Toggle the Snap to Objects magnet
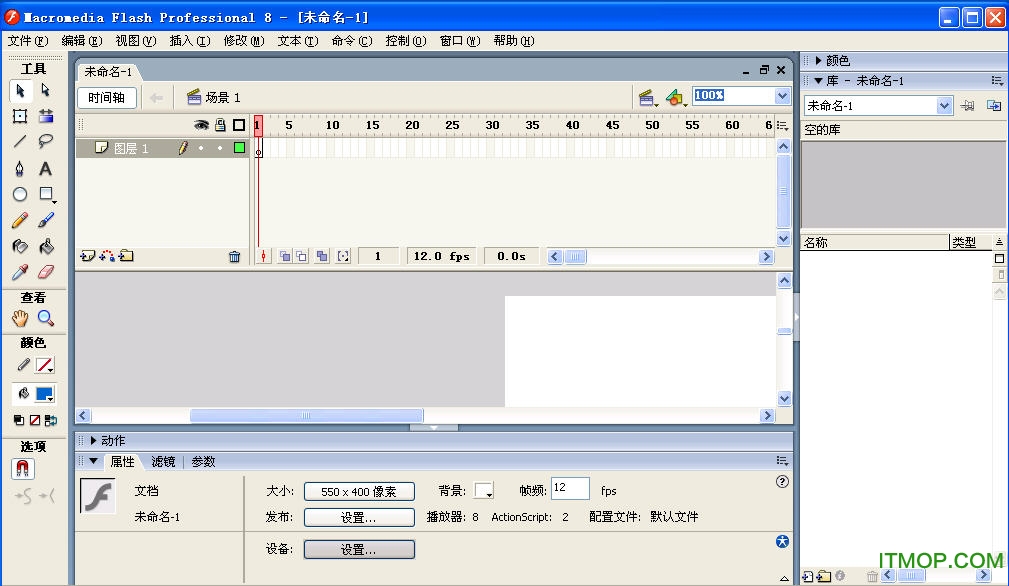 (x=23, y=468)
